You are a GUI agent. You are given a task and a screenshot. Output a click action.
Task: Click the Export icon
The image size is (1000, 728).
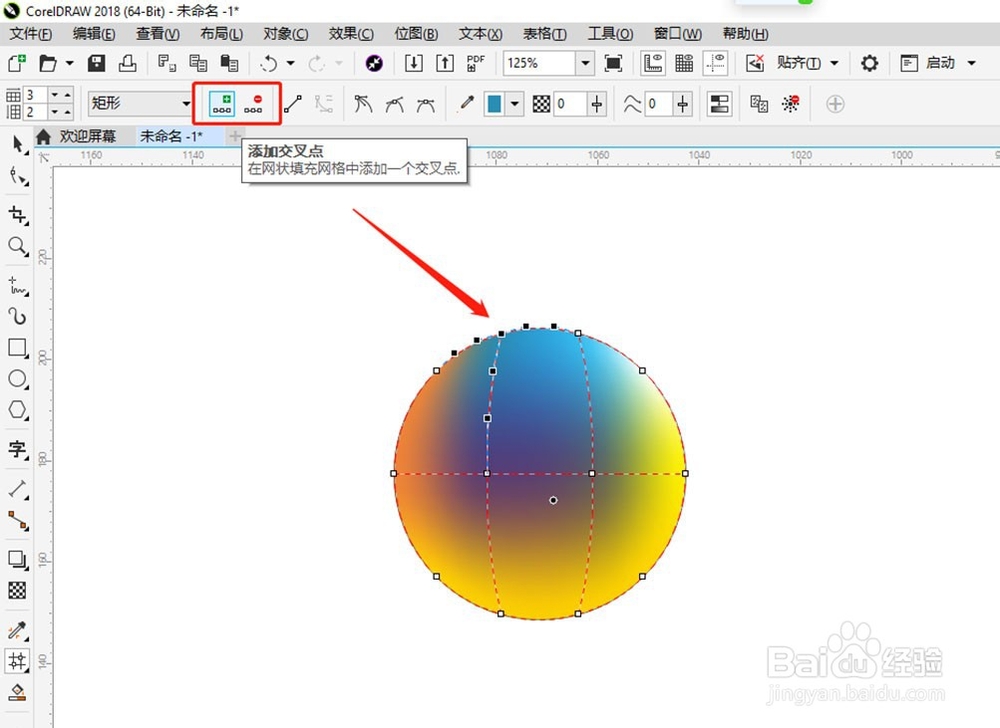click(445, 62)
